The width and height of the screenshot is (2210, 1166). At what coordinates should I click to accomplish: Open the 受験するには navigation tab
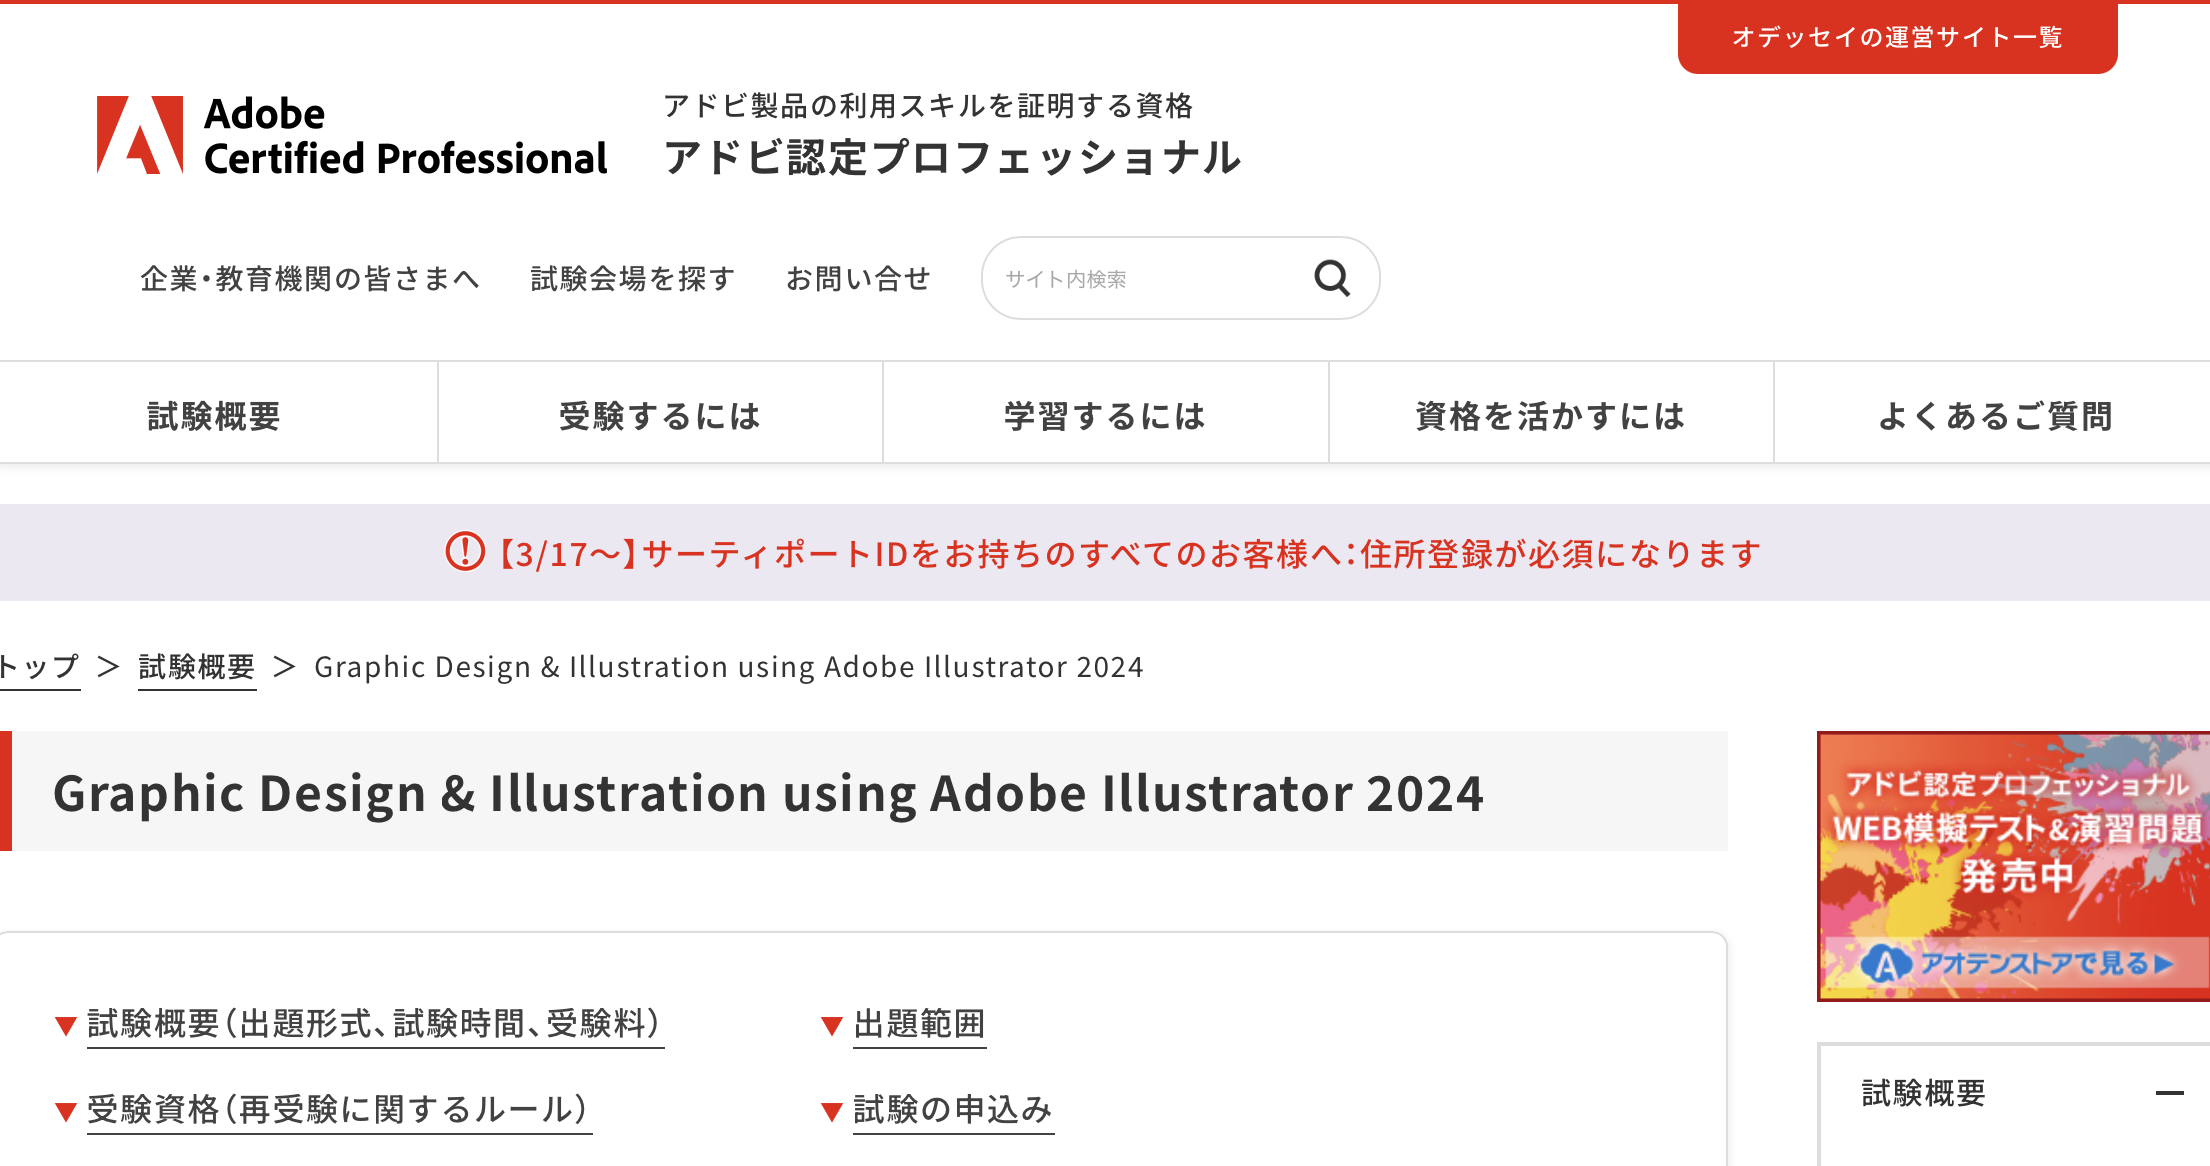point(660,416)
